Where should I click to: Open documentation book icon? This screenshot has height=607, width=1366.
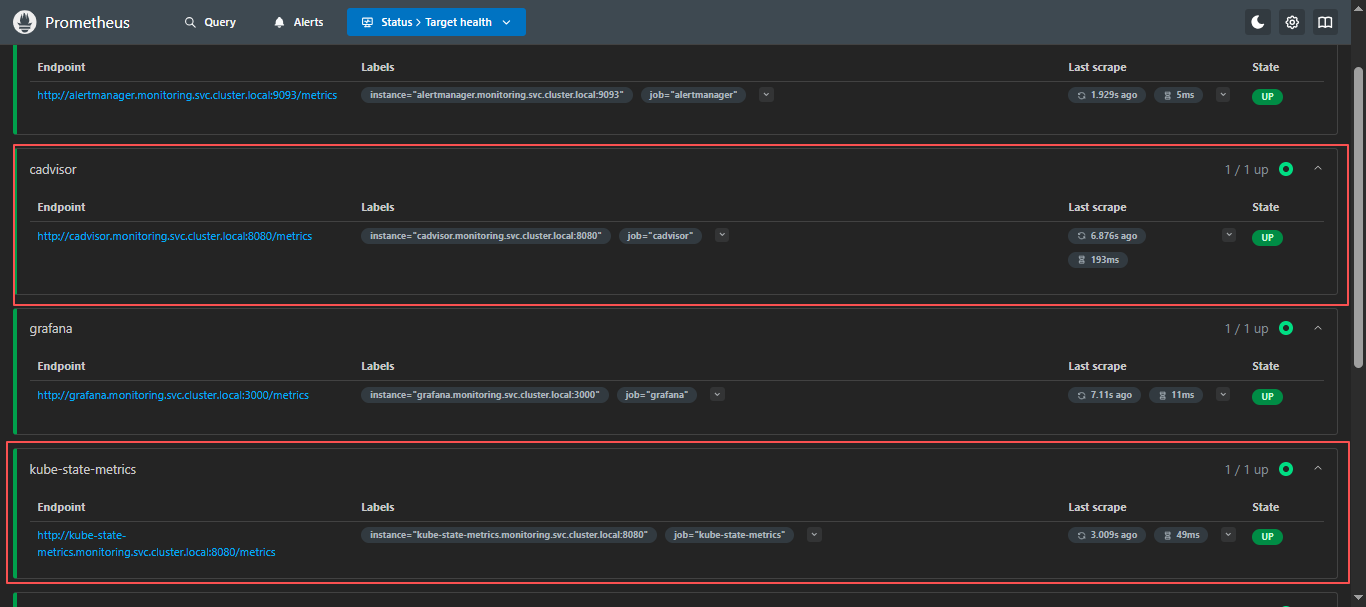[x=1325, y=22]
